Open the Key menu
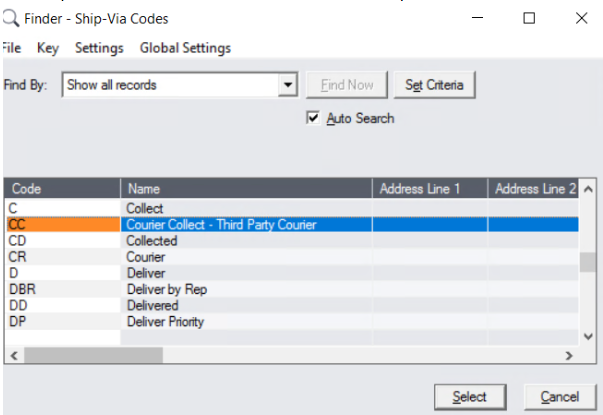 click(x=48, y=48)
